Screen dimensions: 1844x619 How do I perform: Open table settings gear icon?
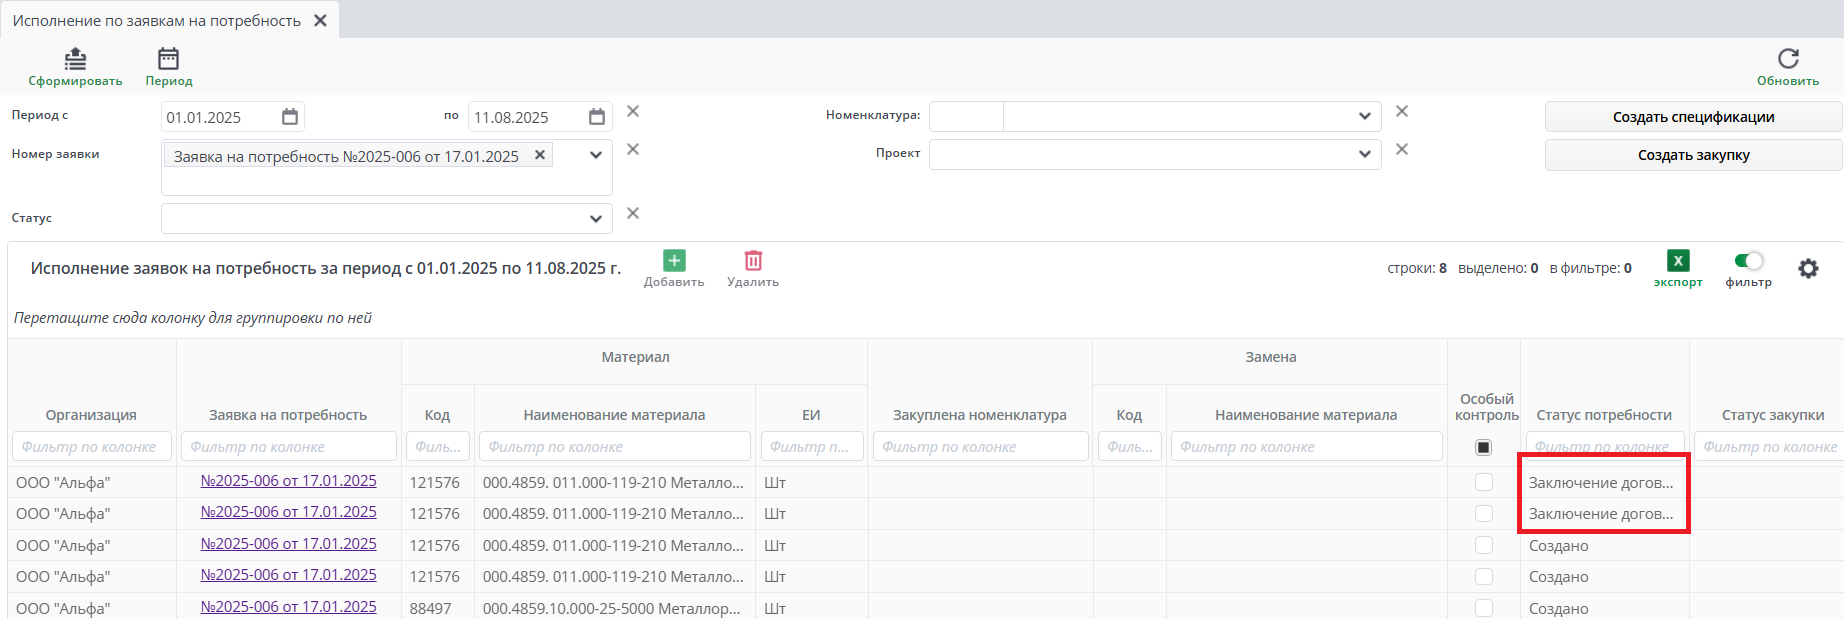click(x=1808, y=268)
